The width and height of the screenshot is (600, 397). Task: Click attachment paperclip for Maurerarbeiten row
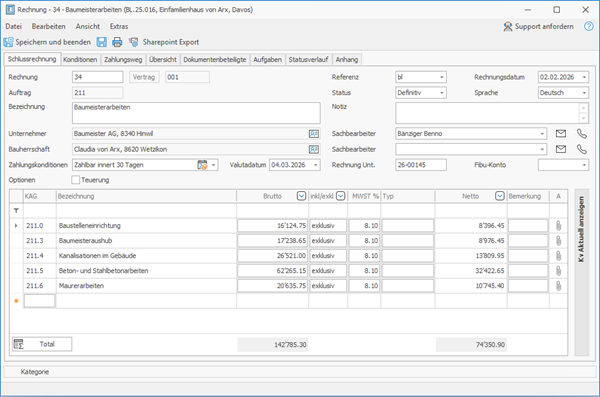558,286
